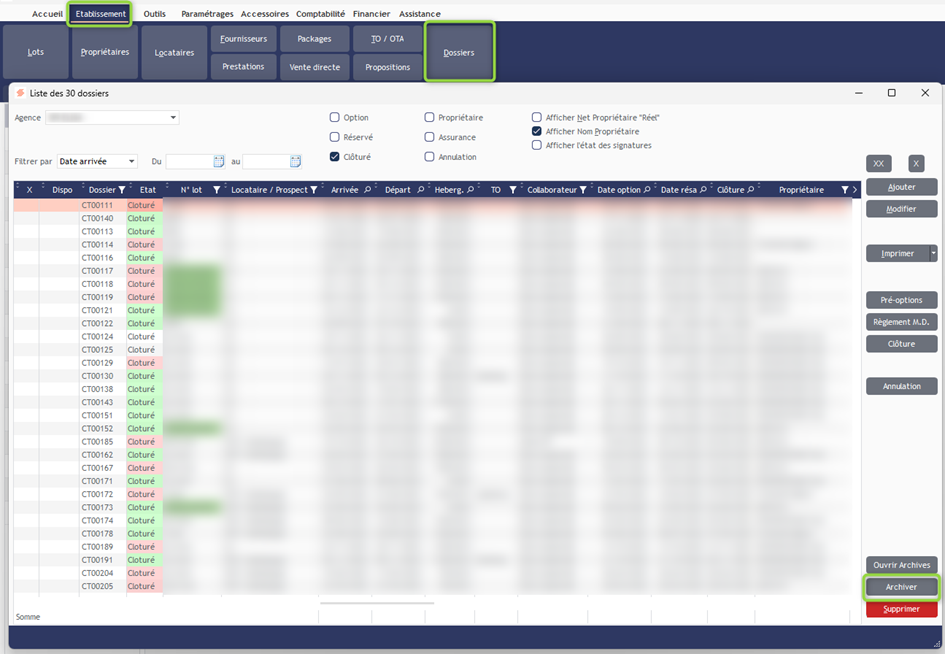The width and height of the screenshot is (945, 654).
Task: Uncheck the Clôturé checkbox
Action: tap(335, 157)
